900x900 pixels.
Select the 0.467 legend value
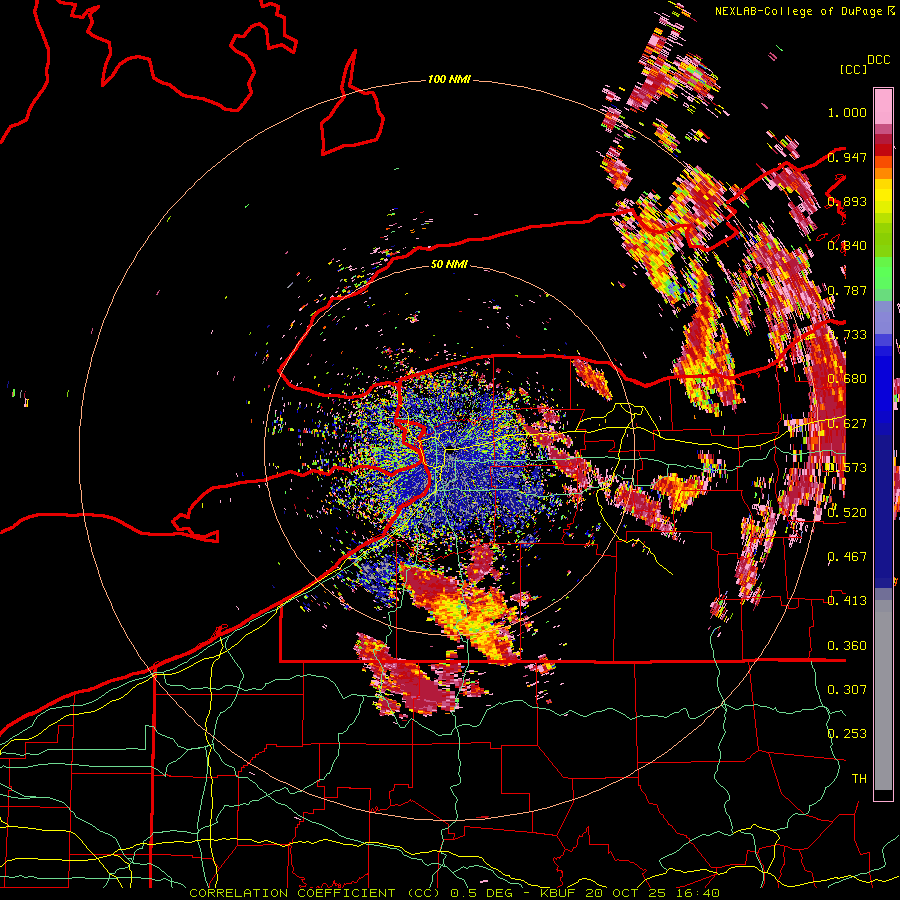(x=847, y=557)
